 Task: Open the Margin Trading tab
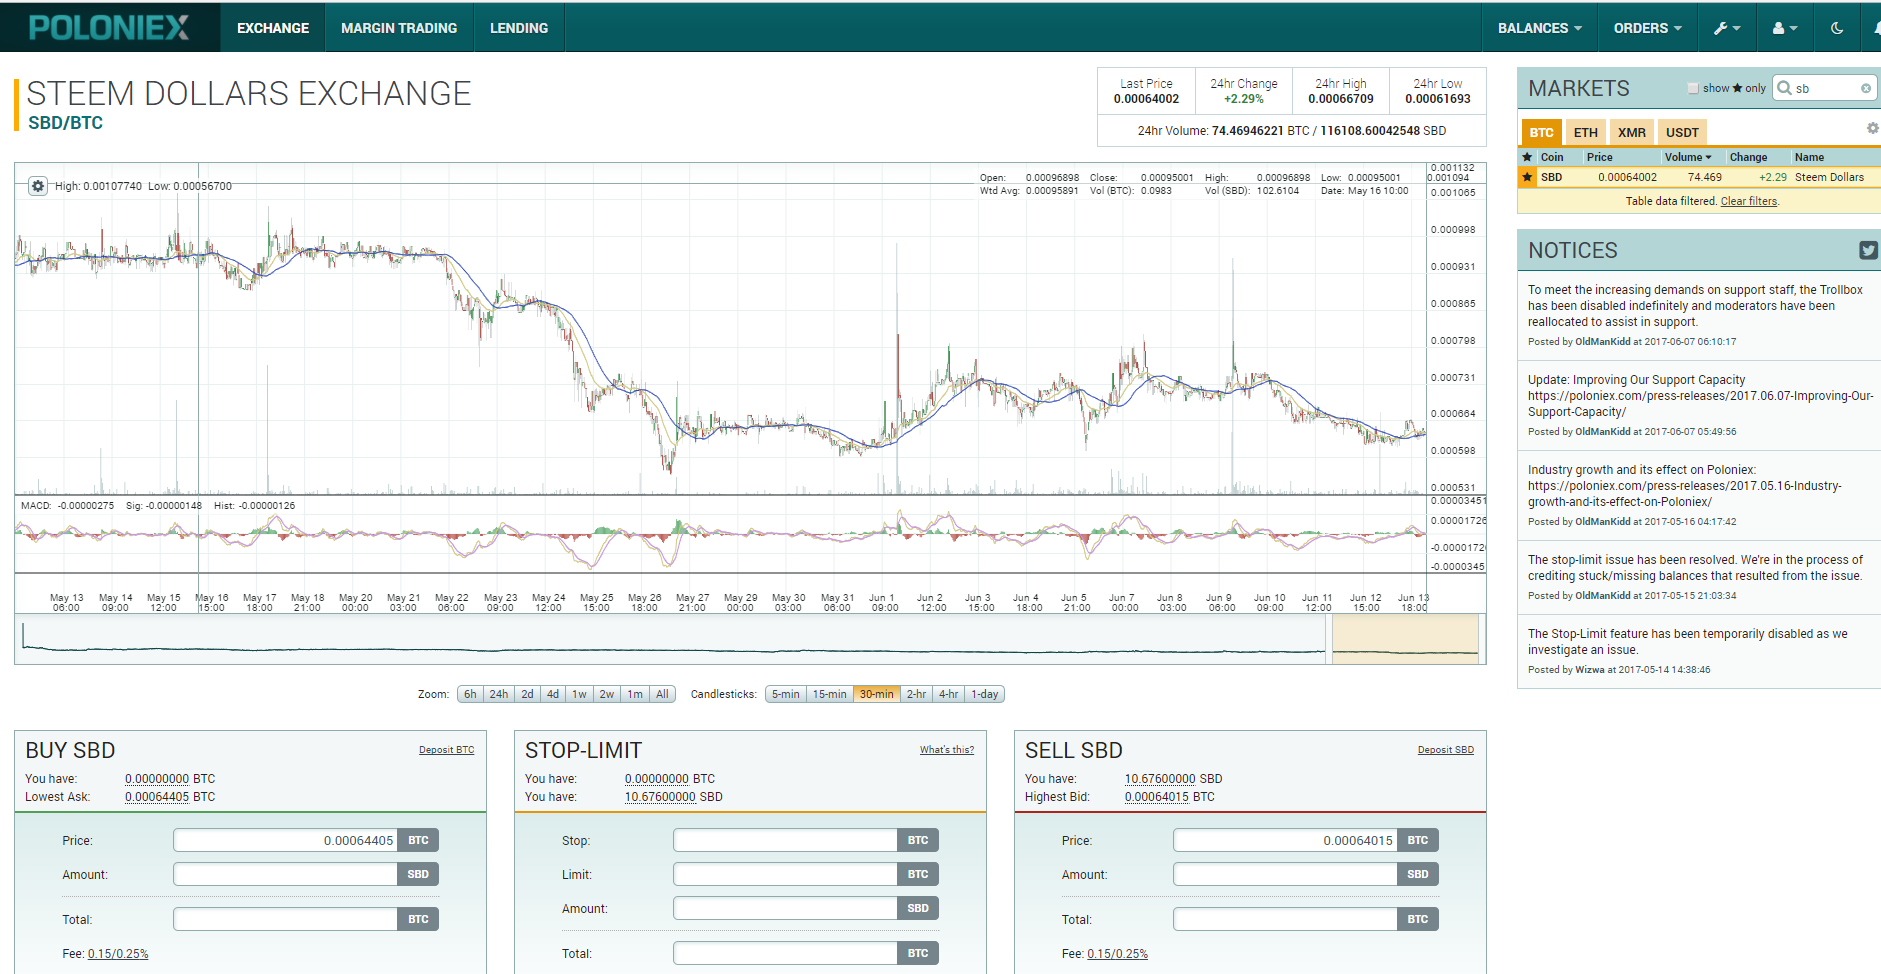[x=399, y=28]
